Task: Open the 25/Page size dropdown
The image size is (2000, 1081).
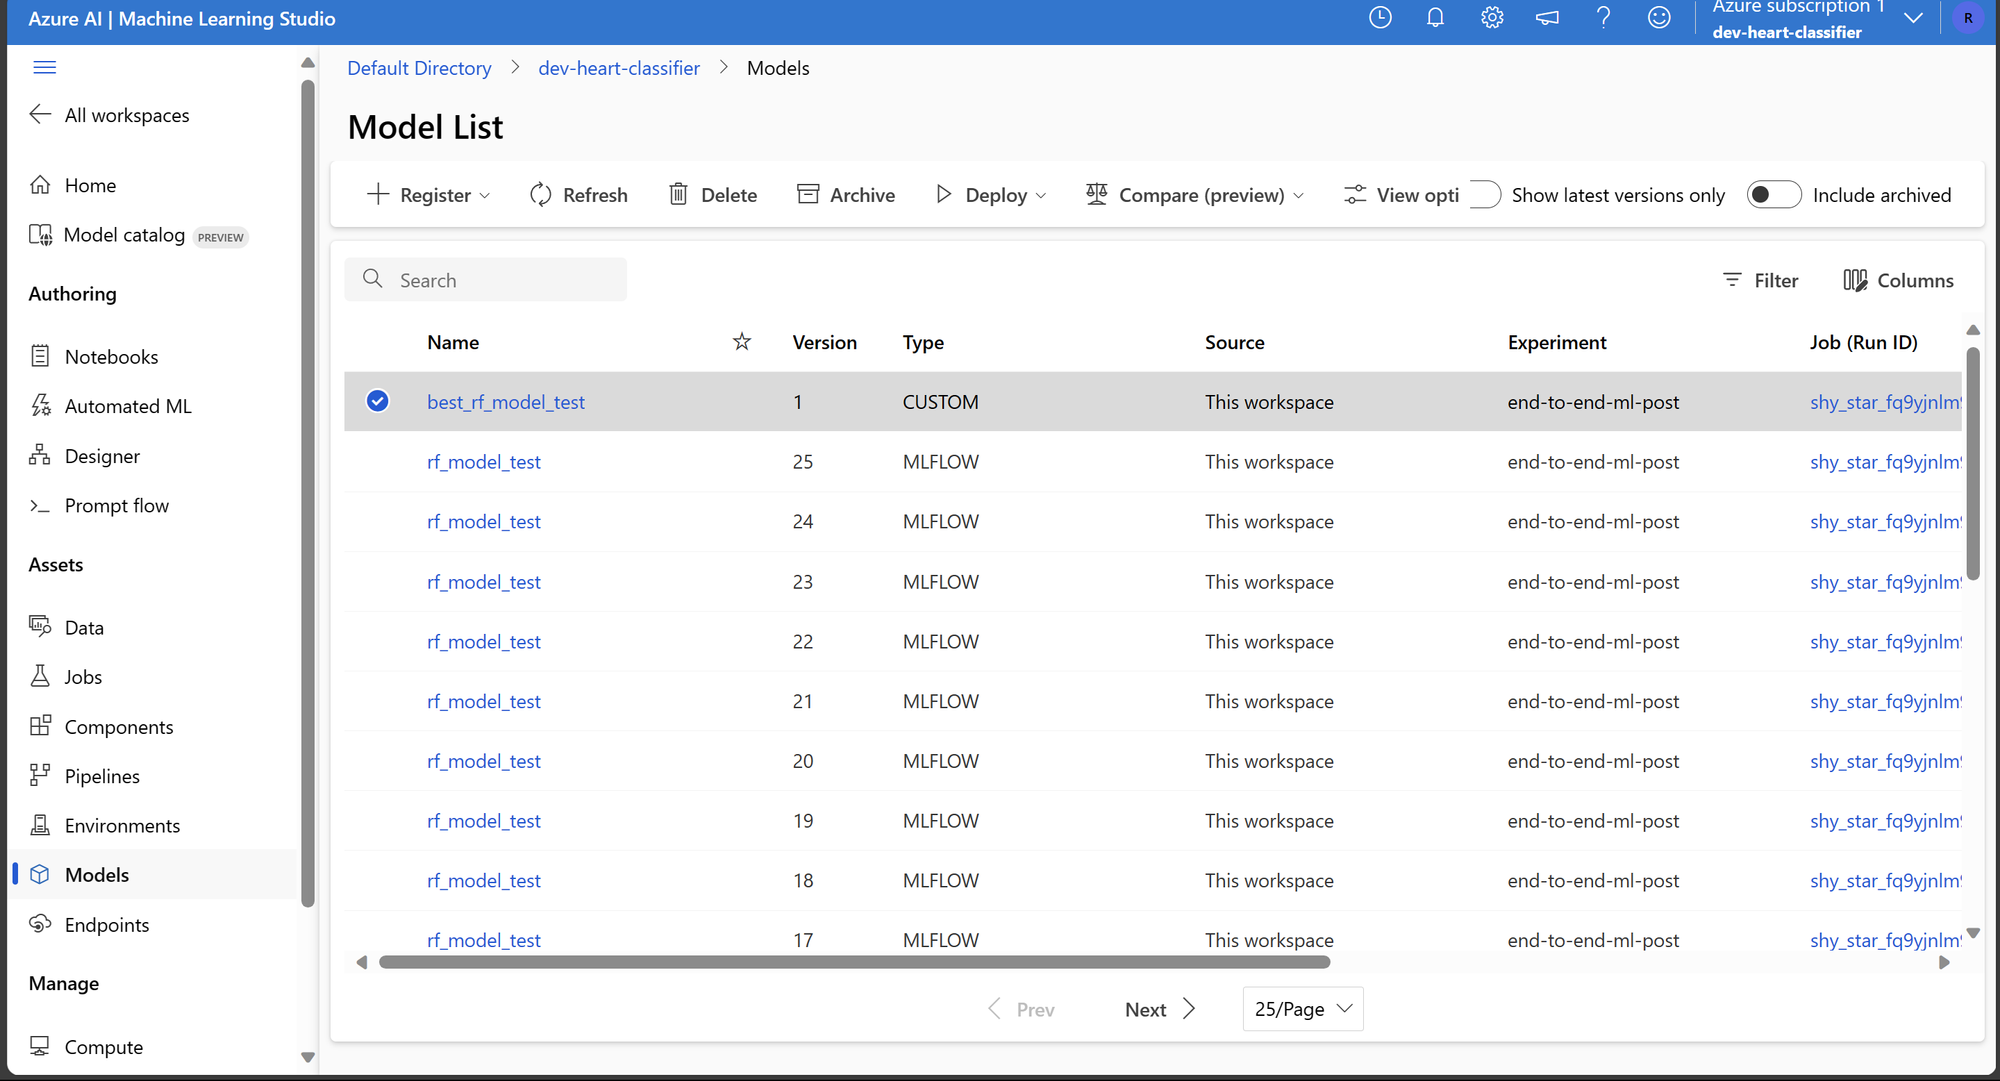Action: [x=1302, y=1009]
